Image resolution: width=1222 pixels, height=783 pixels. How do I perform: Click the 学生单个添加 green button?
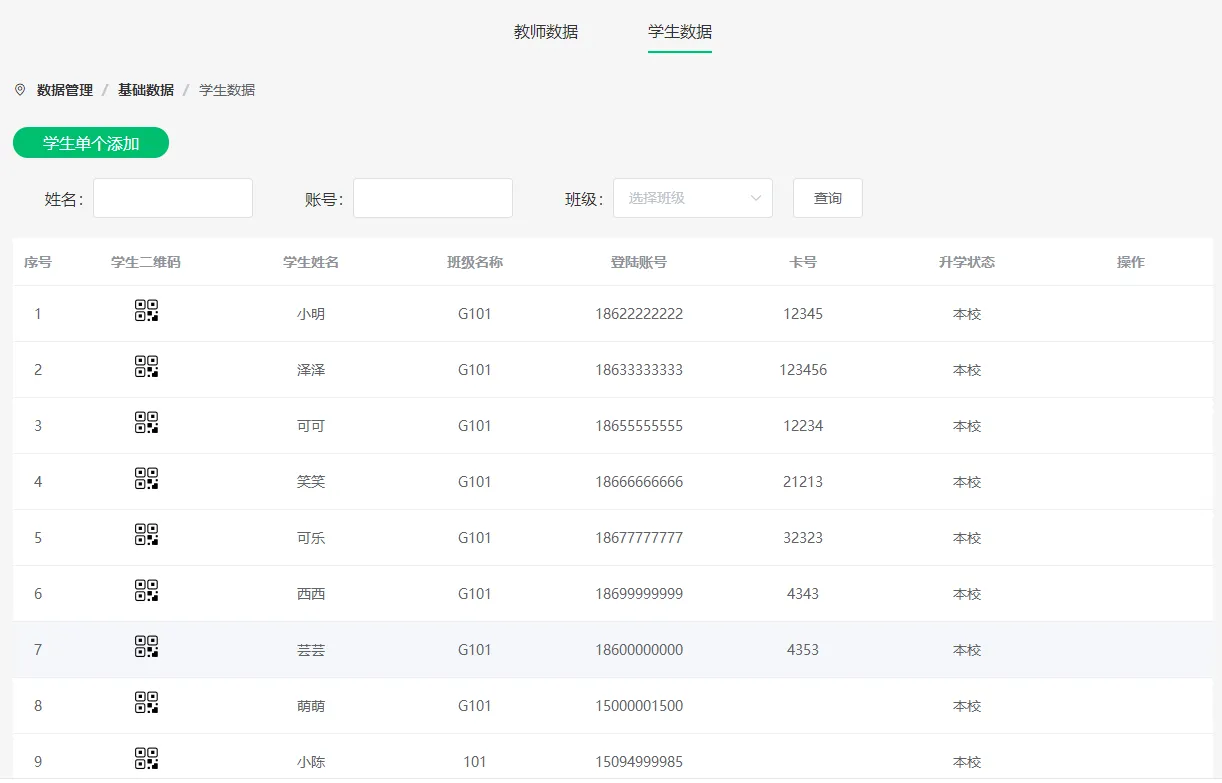[x=90, y=143]
